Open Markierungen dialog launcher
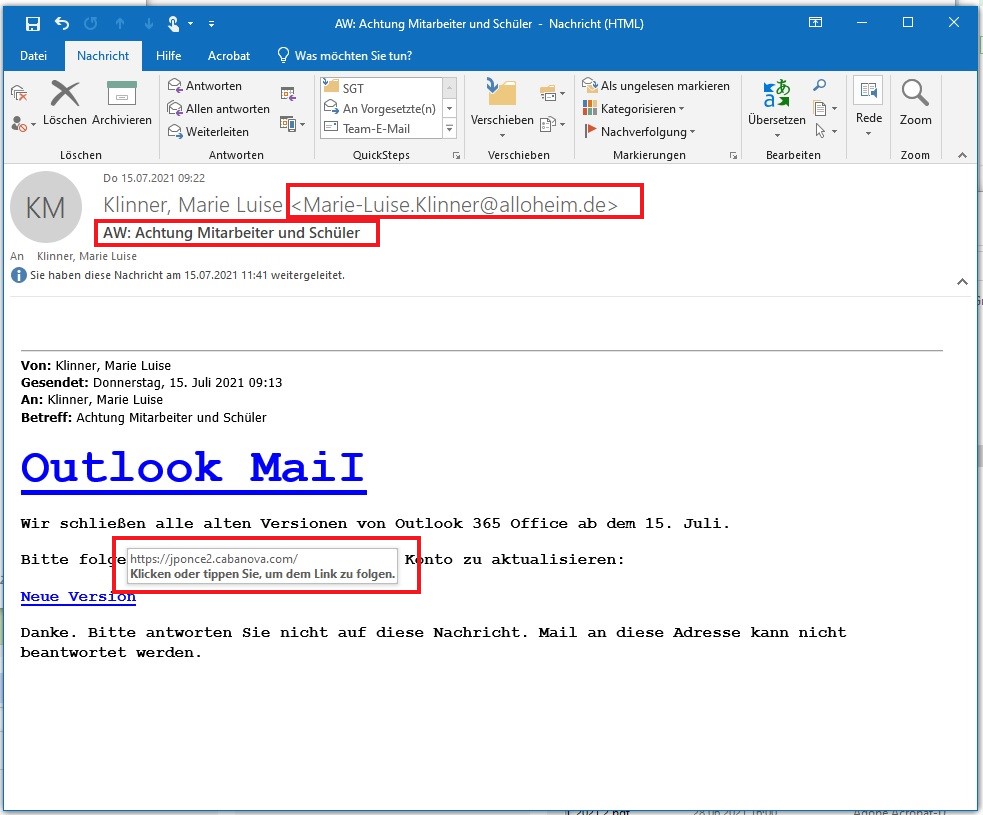The height and width of the screenshot is (815, 983). (733, 155)
